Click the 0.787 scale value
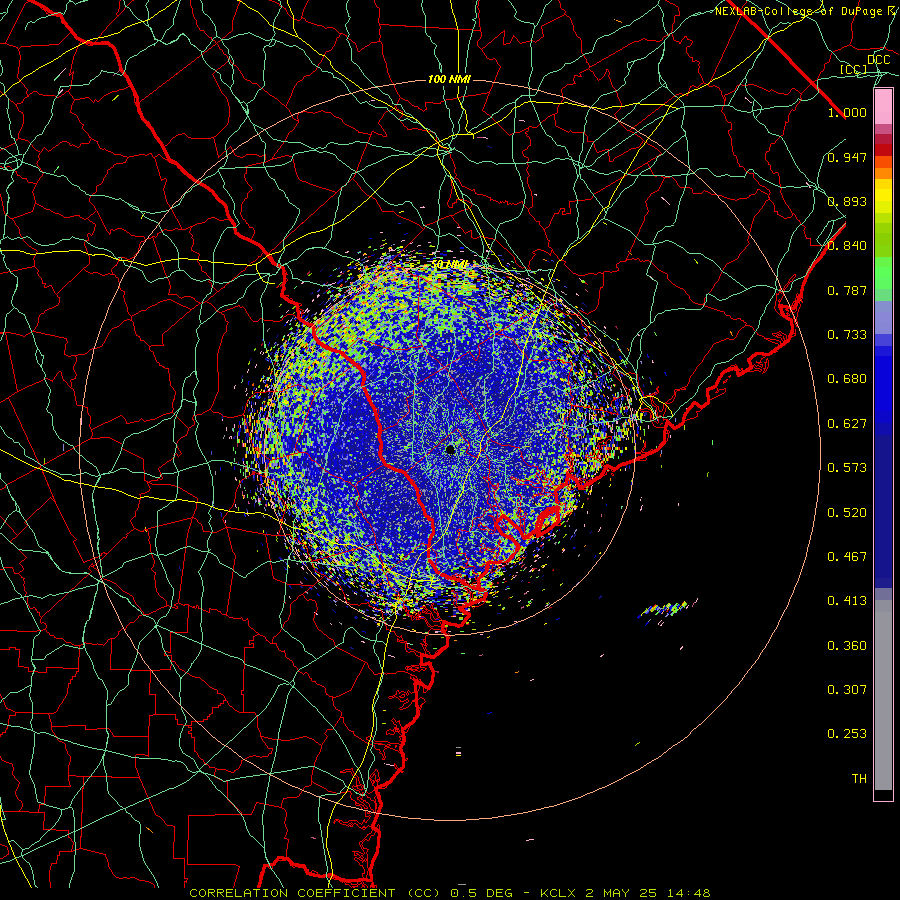 click(847, 290)
